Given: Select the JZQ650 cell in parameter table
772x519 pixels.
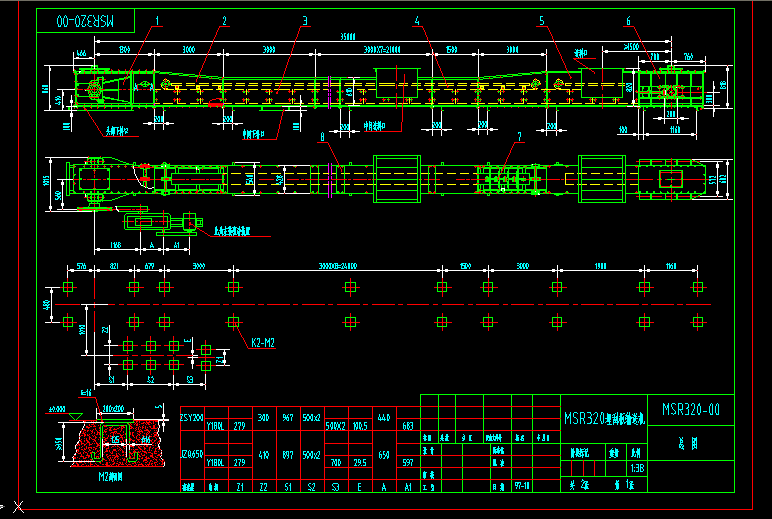Looking at the screenshot, I should [x=191, y=453].
